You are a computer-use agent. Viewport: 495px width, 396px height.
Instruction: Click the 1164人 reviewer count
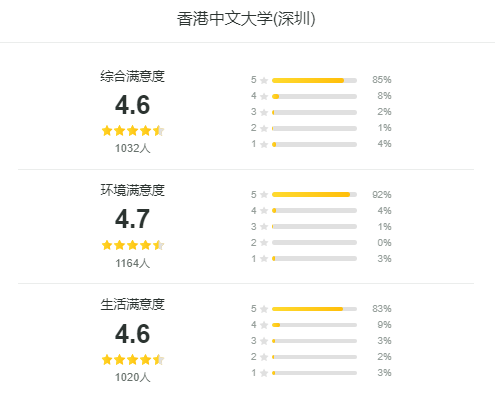click(x=133, y=263)
